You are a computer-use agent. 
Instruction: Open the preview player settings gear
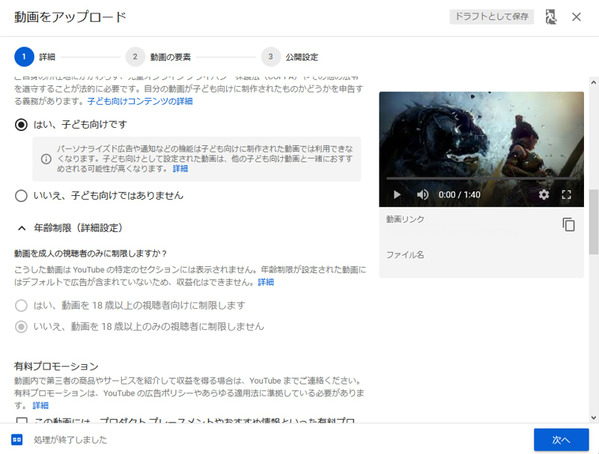(x=544, y=195)
